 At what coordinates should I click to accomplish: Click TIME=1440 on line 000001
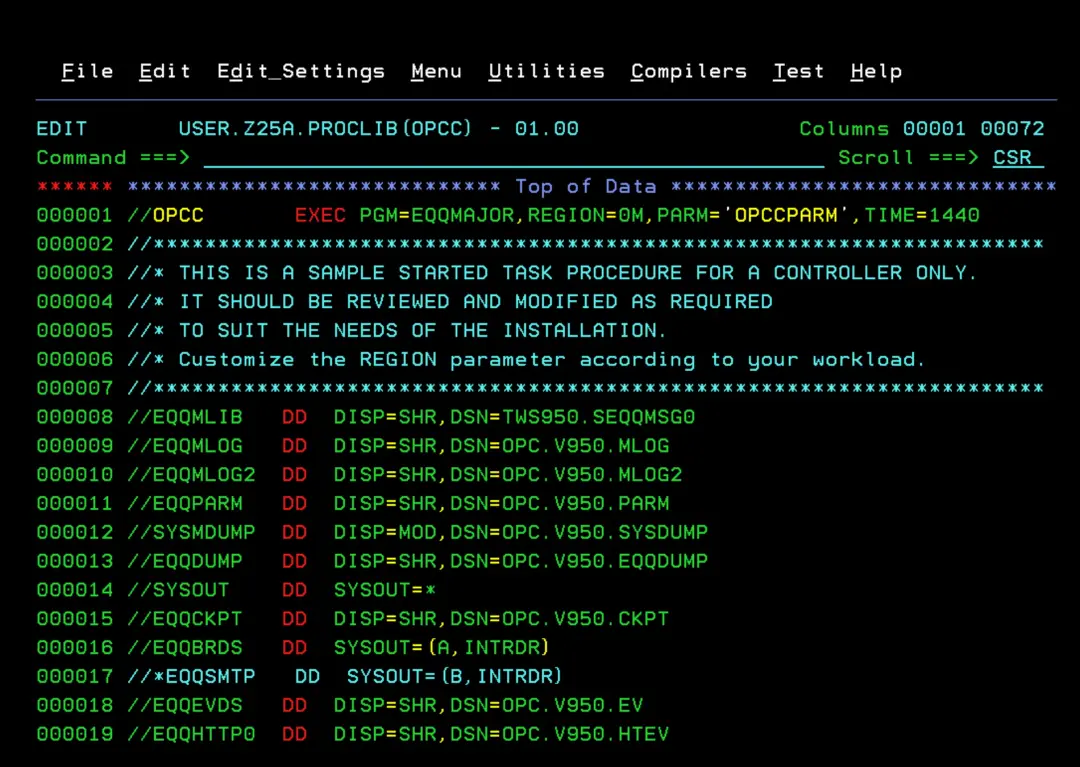[922, 216]
